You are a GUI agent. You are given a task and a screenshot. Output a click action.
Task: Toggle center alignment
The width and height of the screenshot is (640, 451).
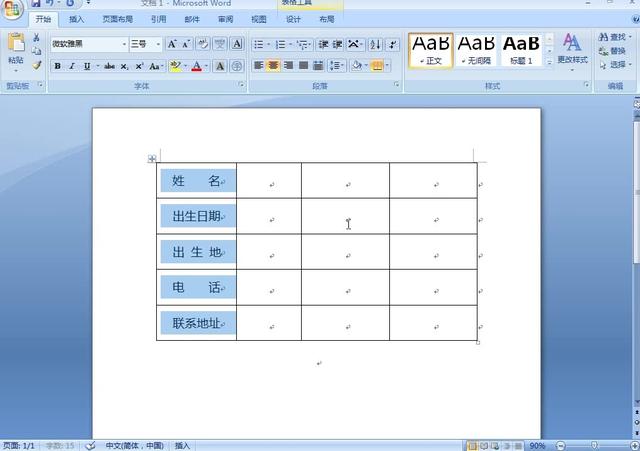[273, 66]
